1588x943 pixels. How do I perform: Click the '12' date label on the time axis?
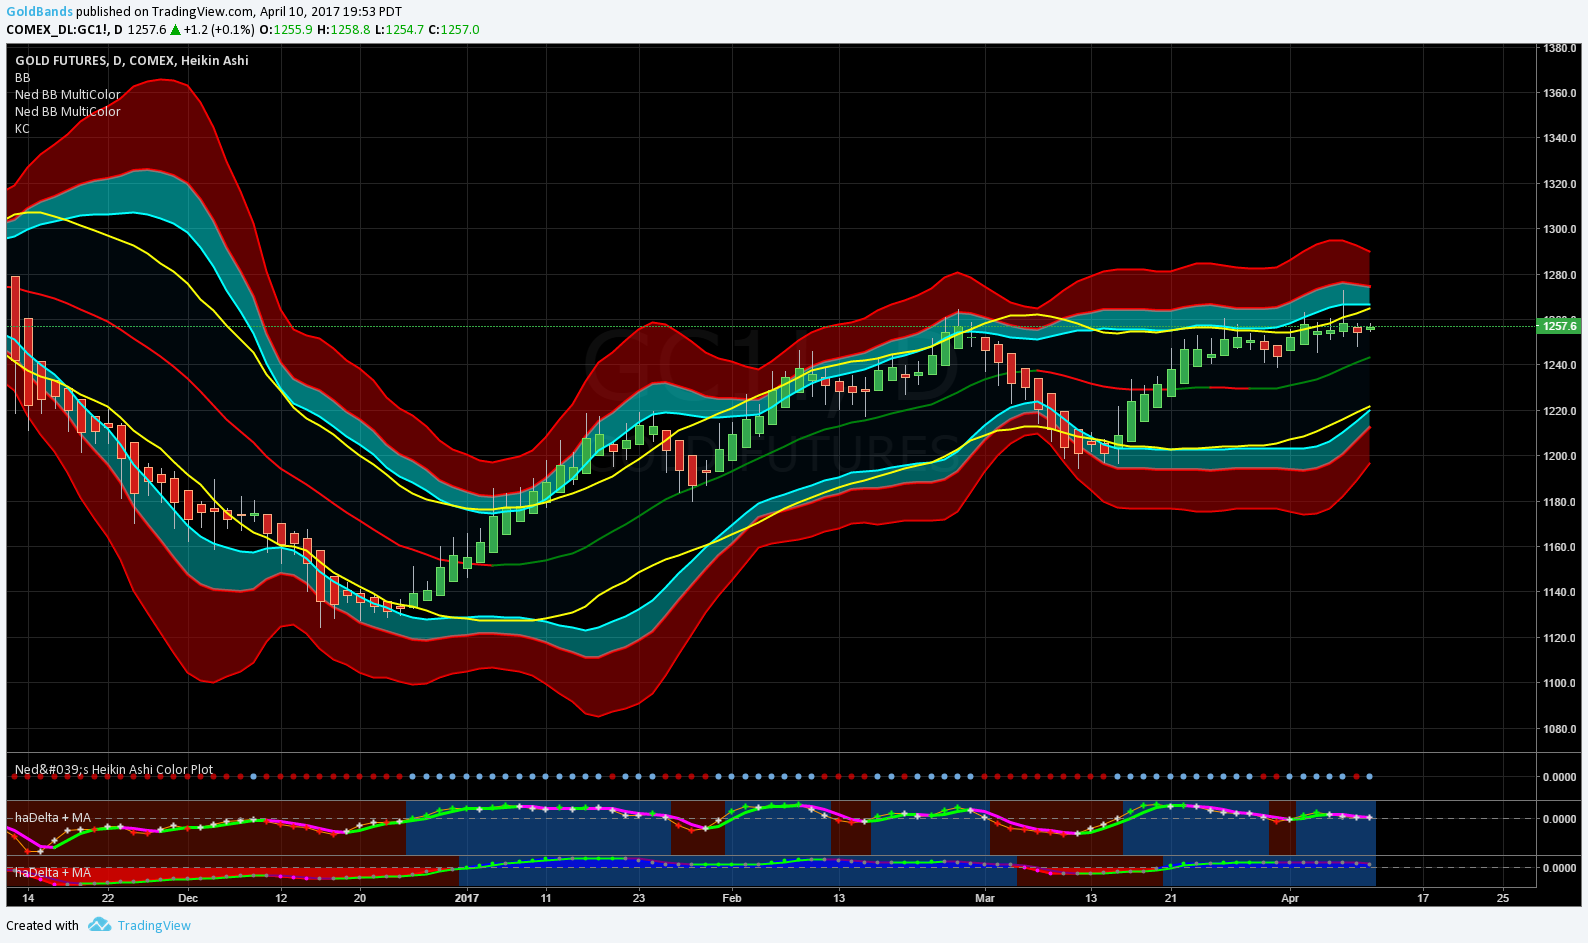[281, 898]
